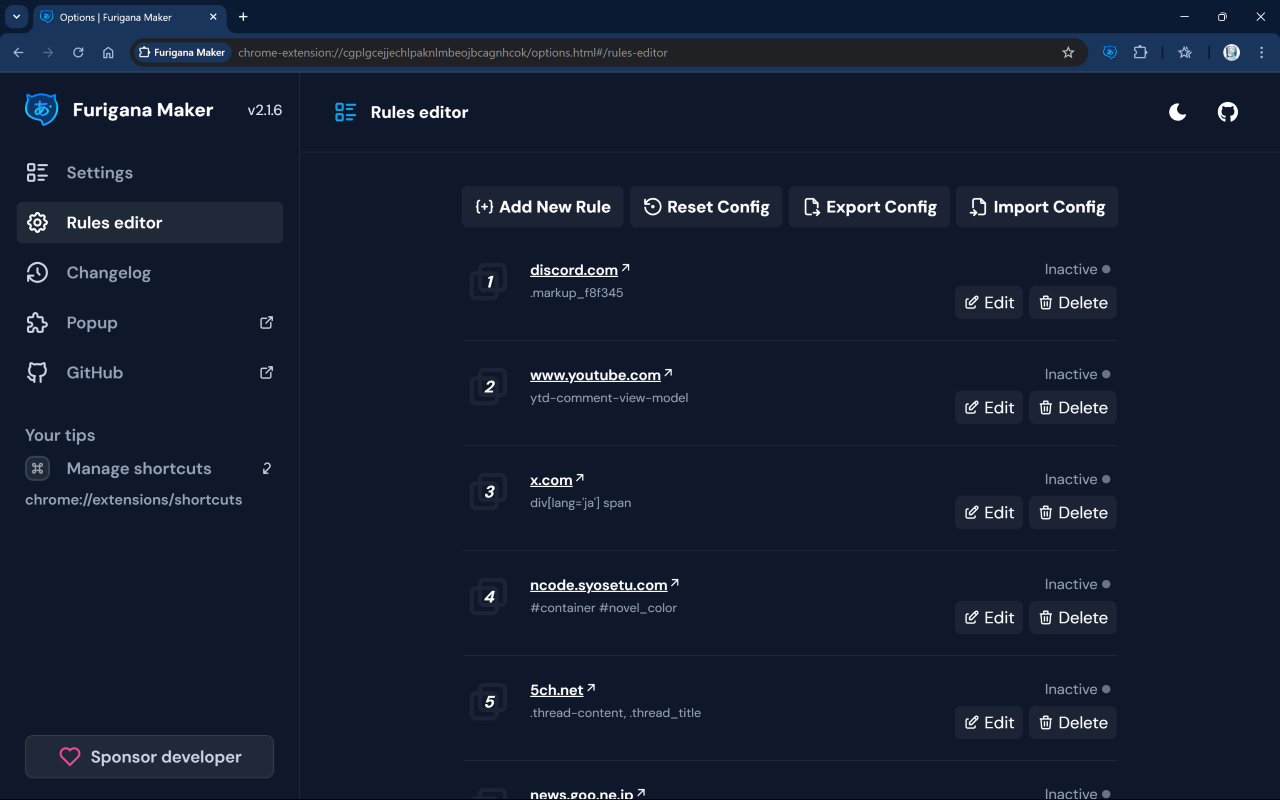Open Changelog in sidebar
The width and height of the screenshot is (1280, 800).
coord(150,273)
